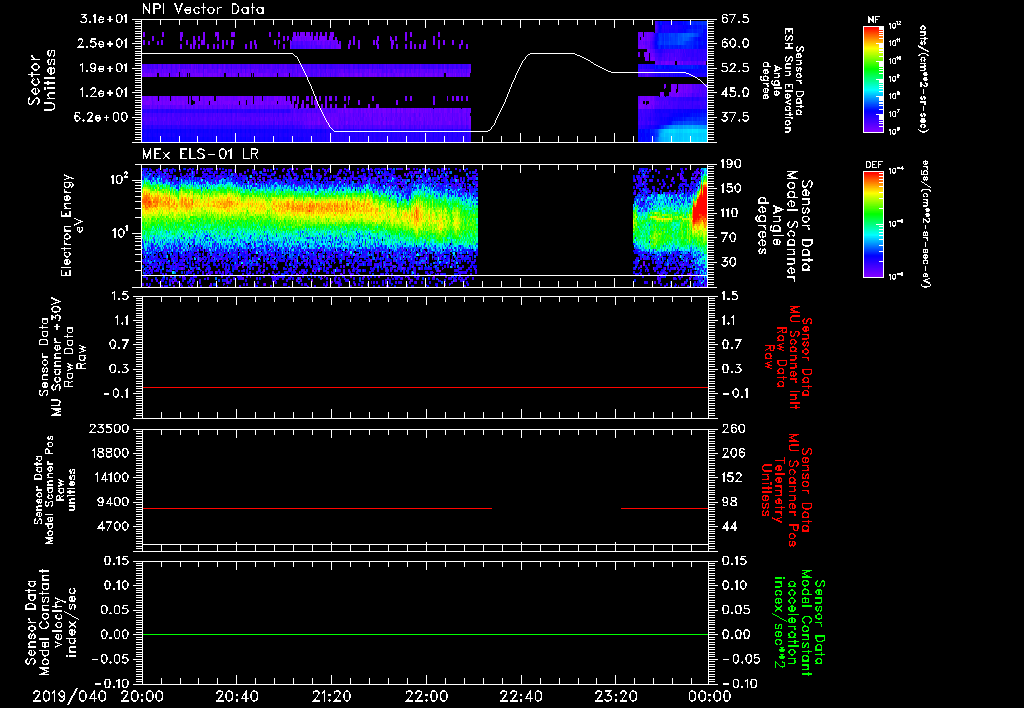The width and height of the screenshot is (1024, 708).
Task: Click the long left red scanner position line
Action: (x=316, y=509)
